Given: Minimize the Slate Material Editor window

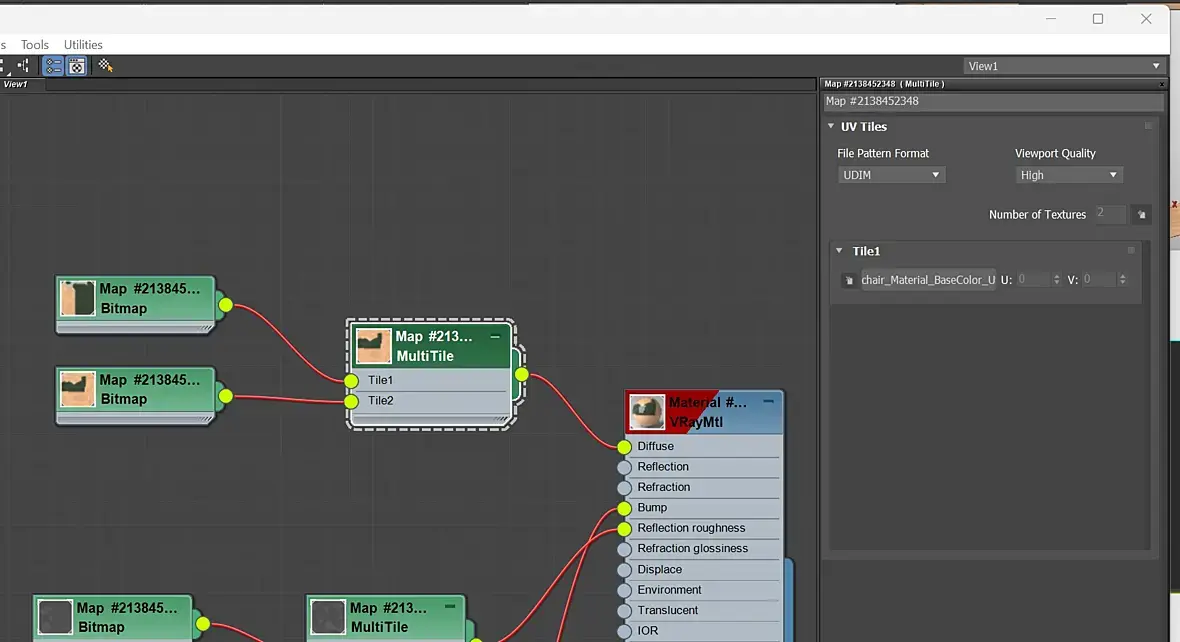Looking at the screenshot, I should click(x=1051, y=19).
